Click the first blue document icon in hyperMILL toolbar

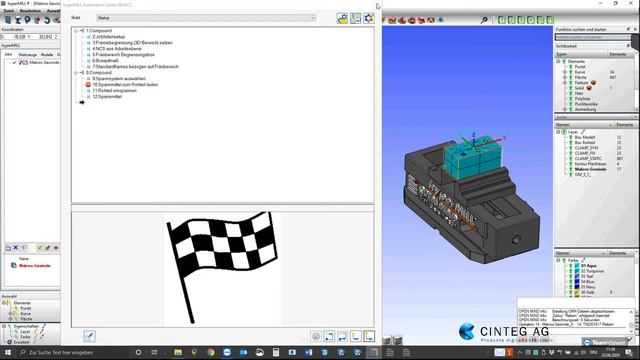8,20
